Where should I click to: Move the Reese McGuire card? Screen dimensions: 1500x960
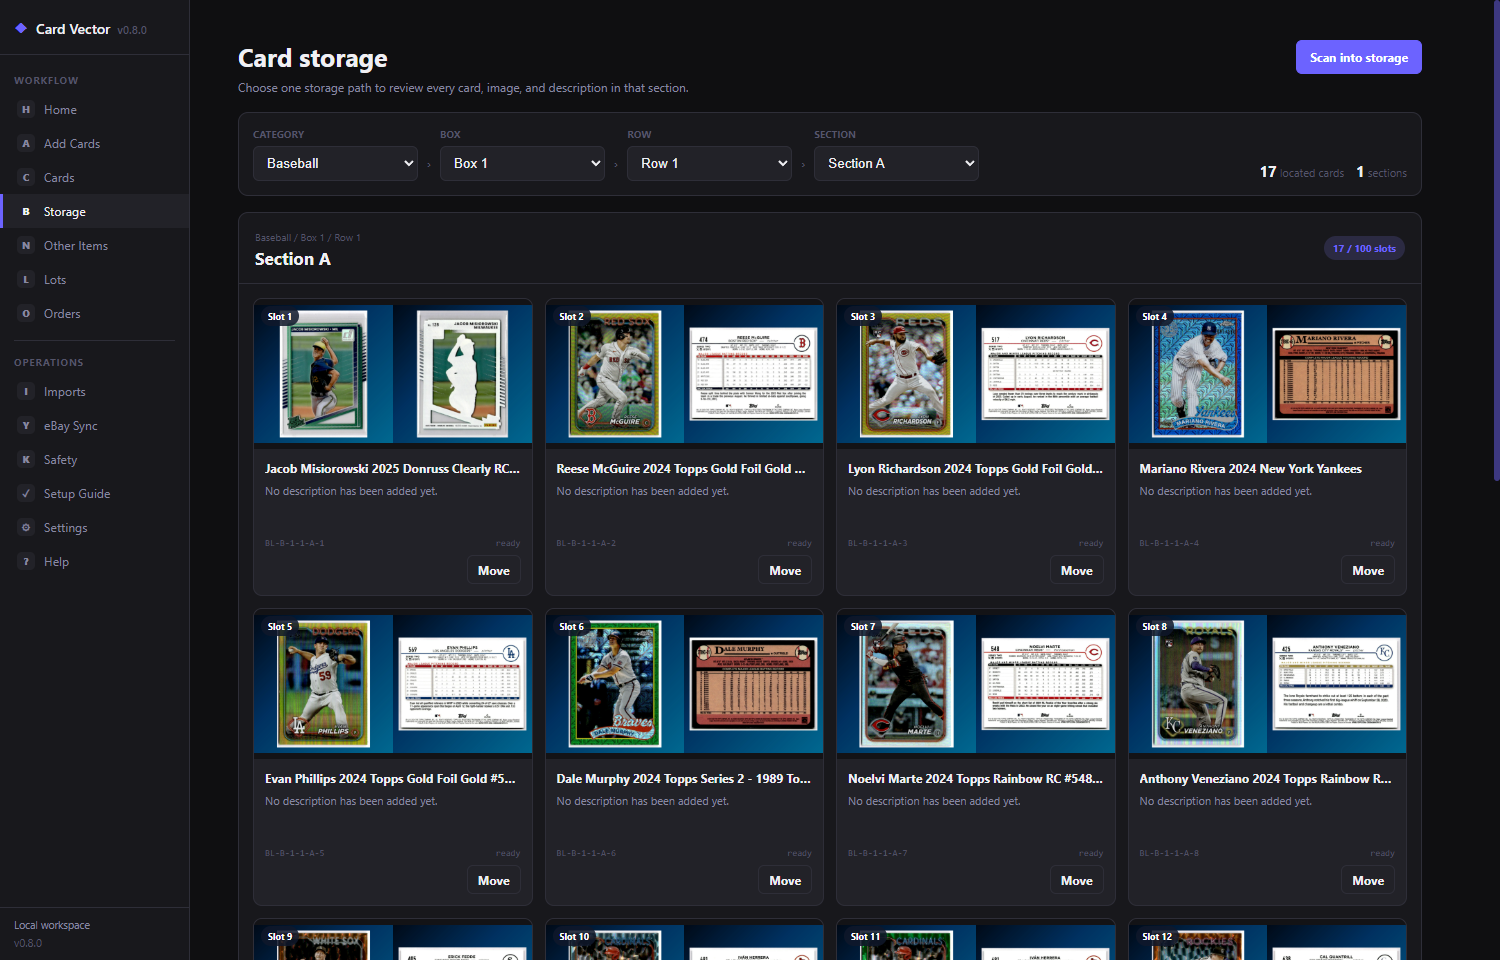coord(785,571)
